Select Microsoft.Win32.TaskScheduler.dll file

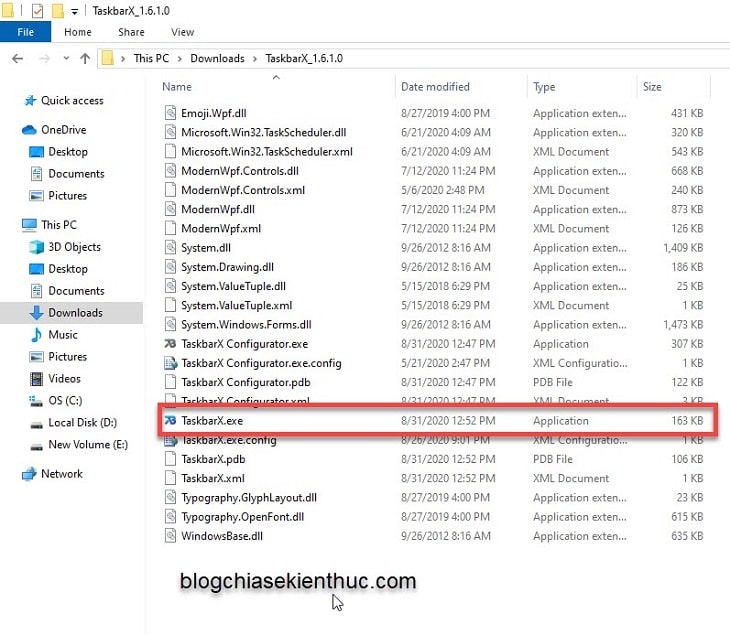[264, 132]
